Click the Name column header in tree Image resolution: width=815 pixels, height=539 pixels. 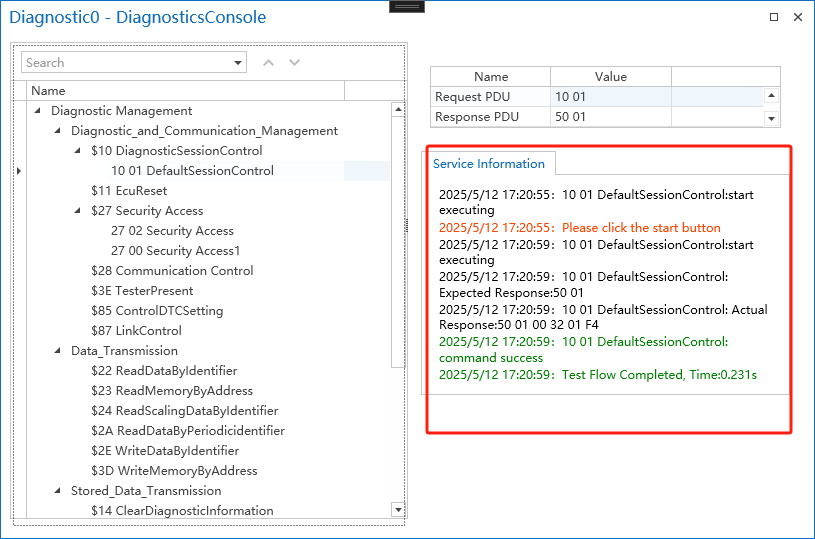[185, 91]
